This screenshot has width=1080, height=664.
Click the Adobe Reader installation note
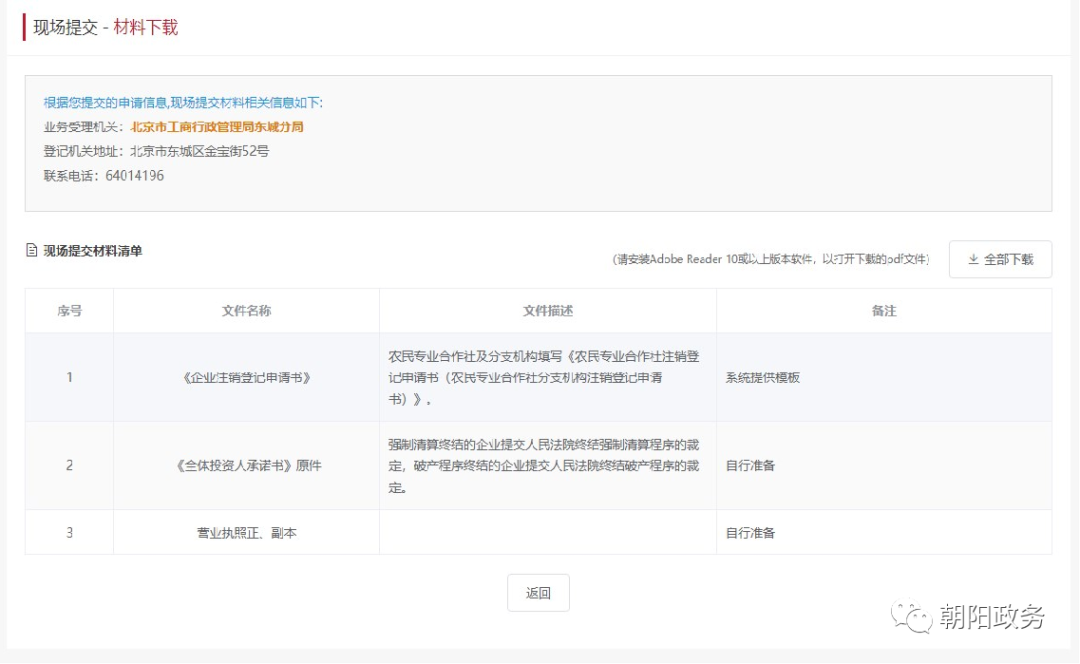click(x=771, y=259)
